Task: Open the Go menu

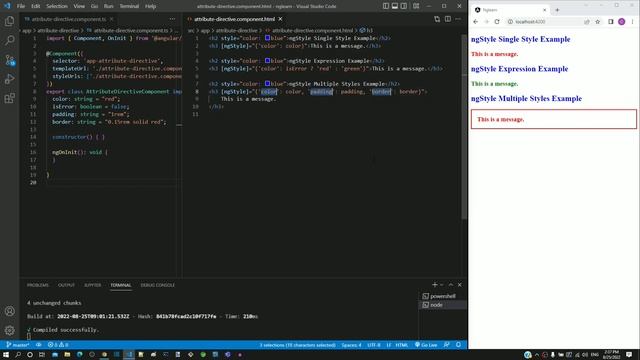Action: tap(94, 6)
